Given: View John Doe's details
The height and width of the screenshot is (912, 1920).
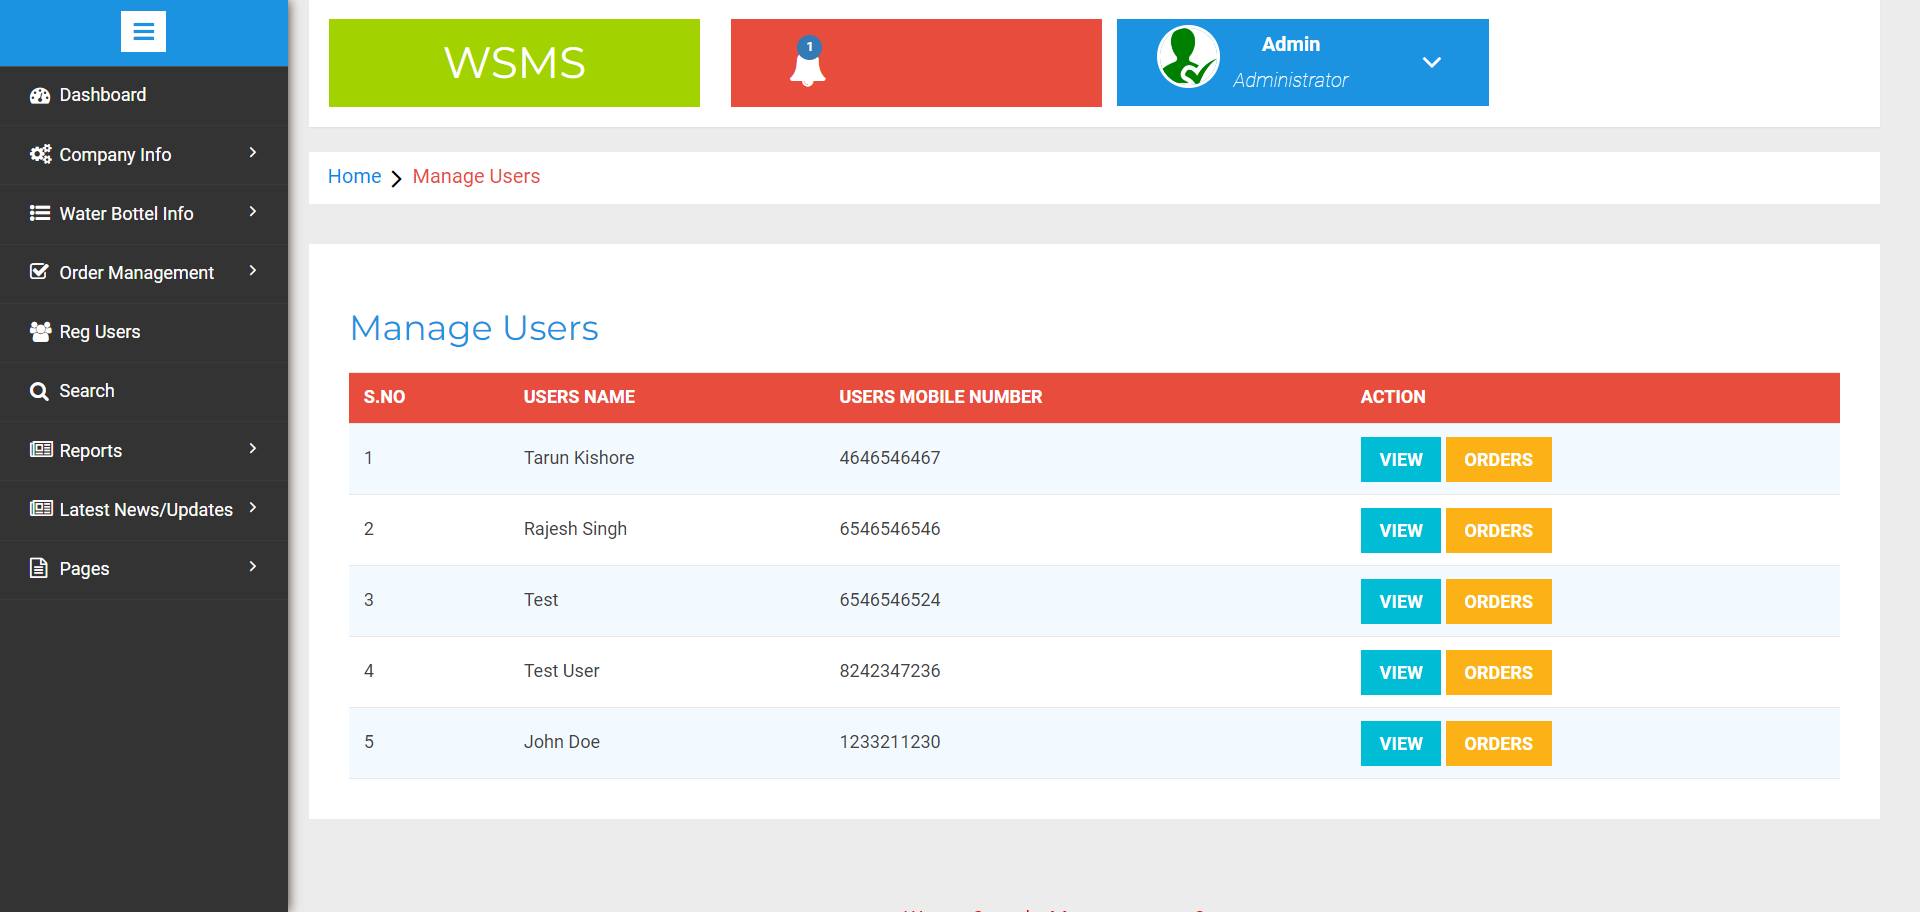Looking at the screenshot, I should pyautogui.click(x=1400, y=743).
